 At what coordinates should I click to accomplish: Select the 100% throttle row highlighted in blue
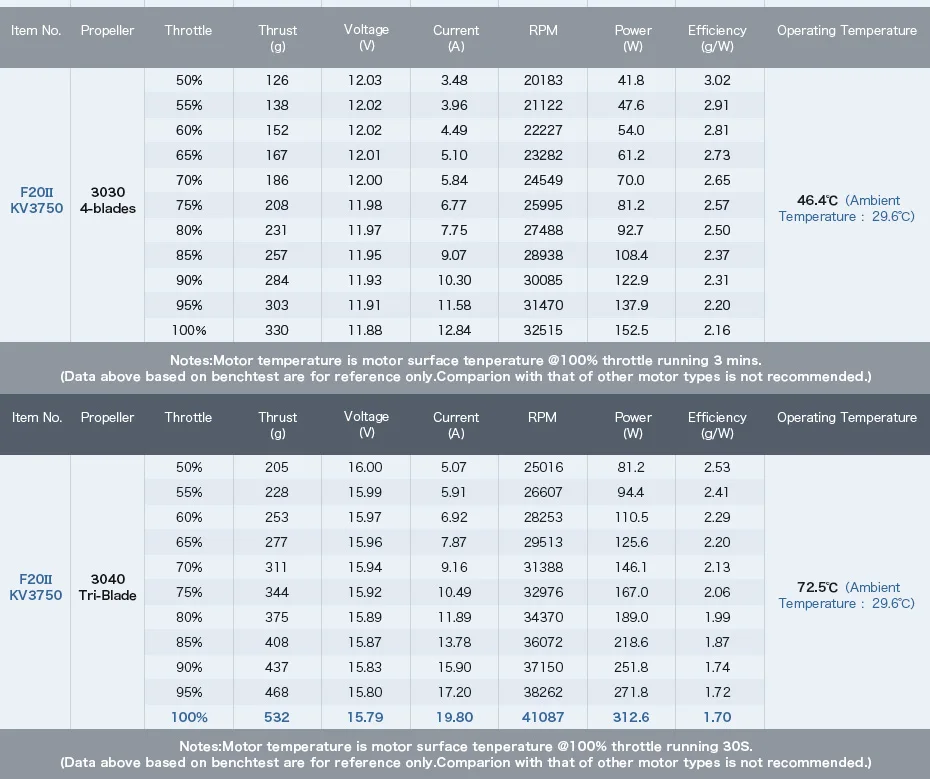(x=454, y=717)
